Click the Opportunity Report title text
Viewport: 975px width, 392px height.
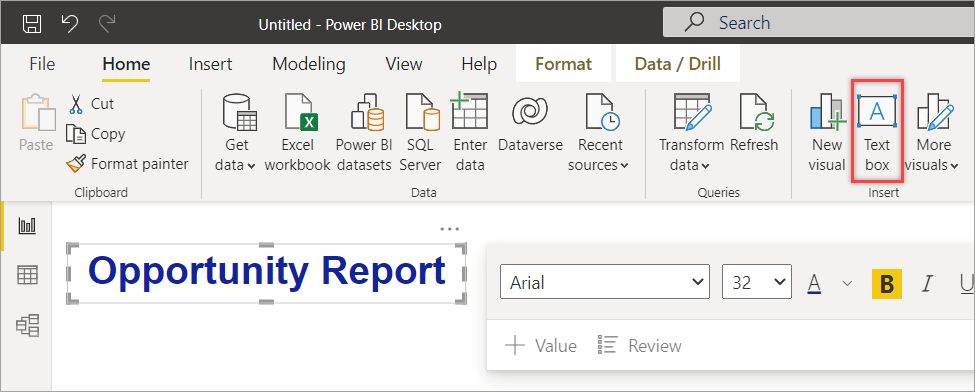(267, 270)
